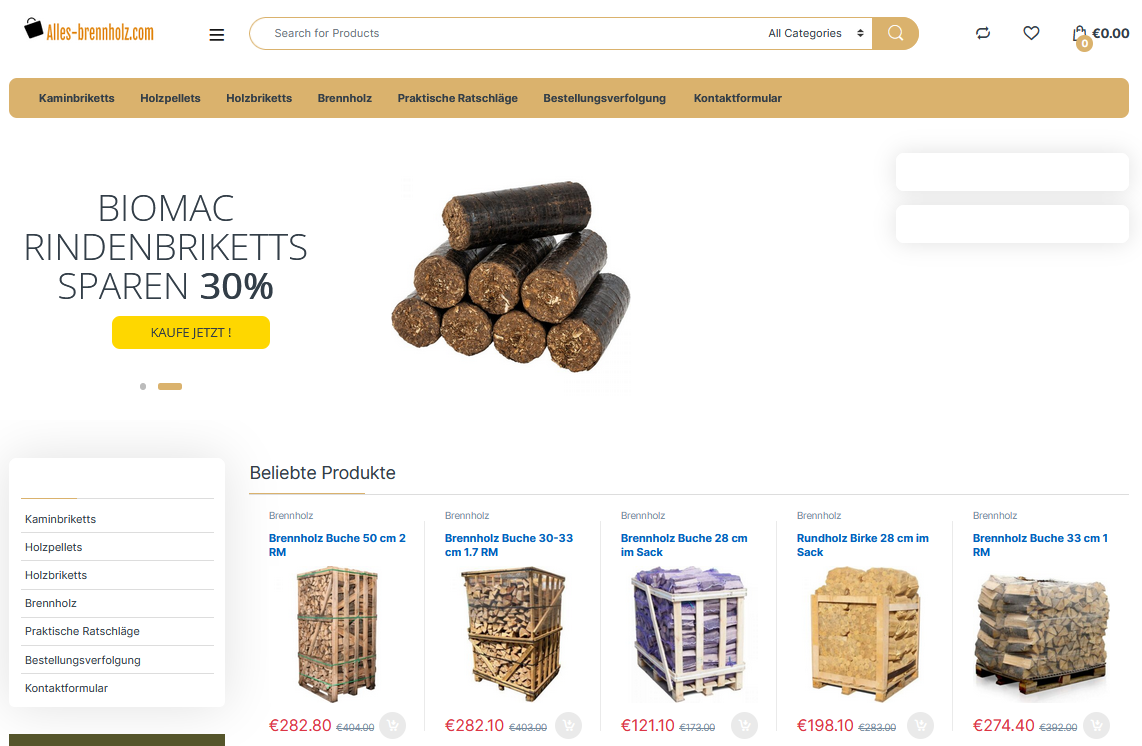Open the wishlist heart icon
The height and width of the screenshot is (746, 1142).
tap(1031, 33)
